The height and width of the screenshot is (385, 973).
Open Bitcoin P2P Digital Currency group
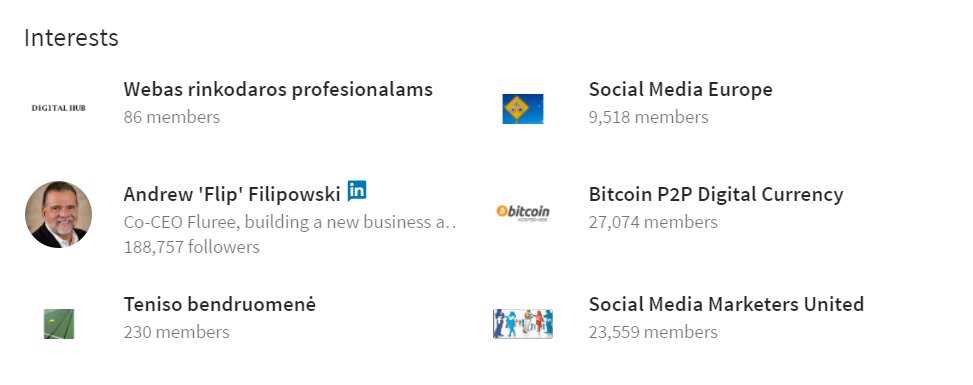(x=716, y=194)
